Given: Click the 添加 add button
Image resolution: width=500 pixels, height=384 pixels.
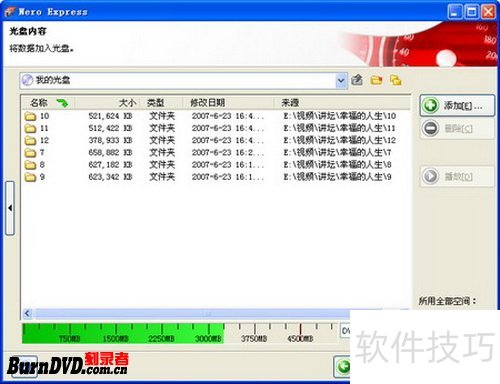Looking at the screenshot, I should 457,106.
